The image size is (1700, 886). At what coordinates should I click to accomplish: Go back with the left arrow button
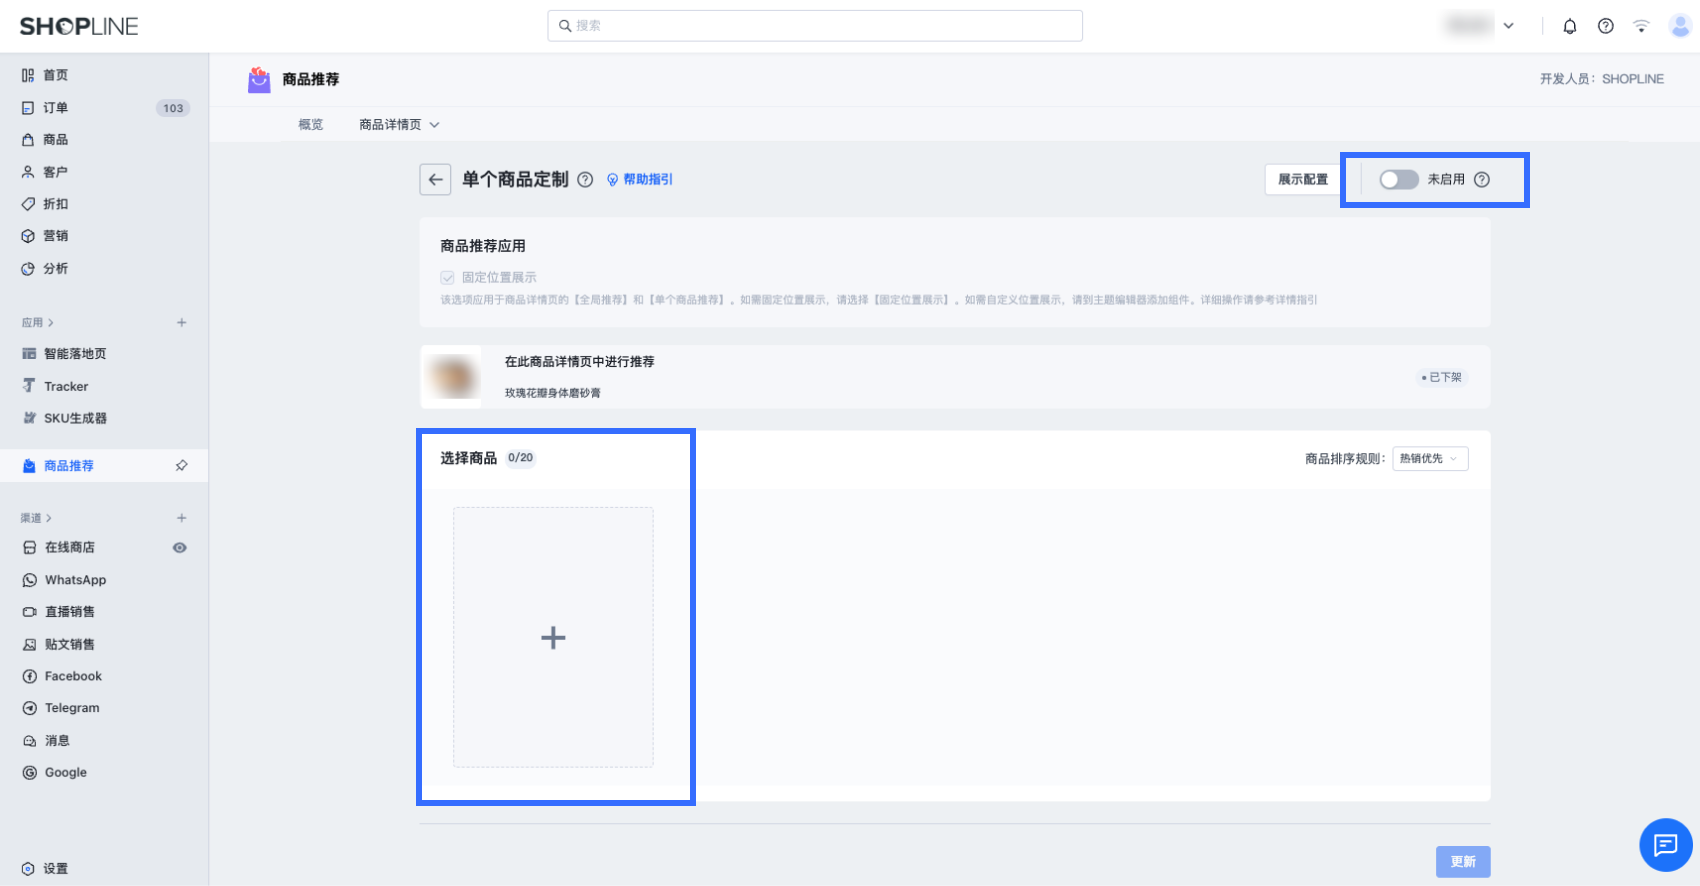point(435,180)
